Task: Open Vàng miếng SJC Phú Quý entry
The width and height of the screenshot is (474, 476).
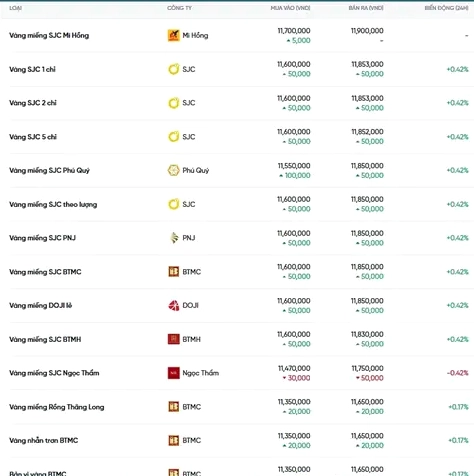Action: pos(49,170)
